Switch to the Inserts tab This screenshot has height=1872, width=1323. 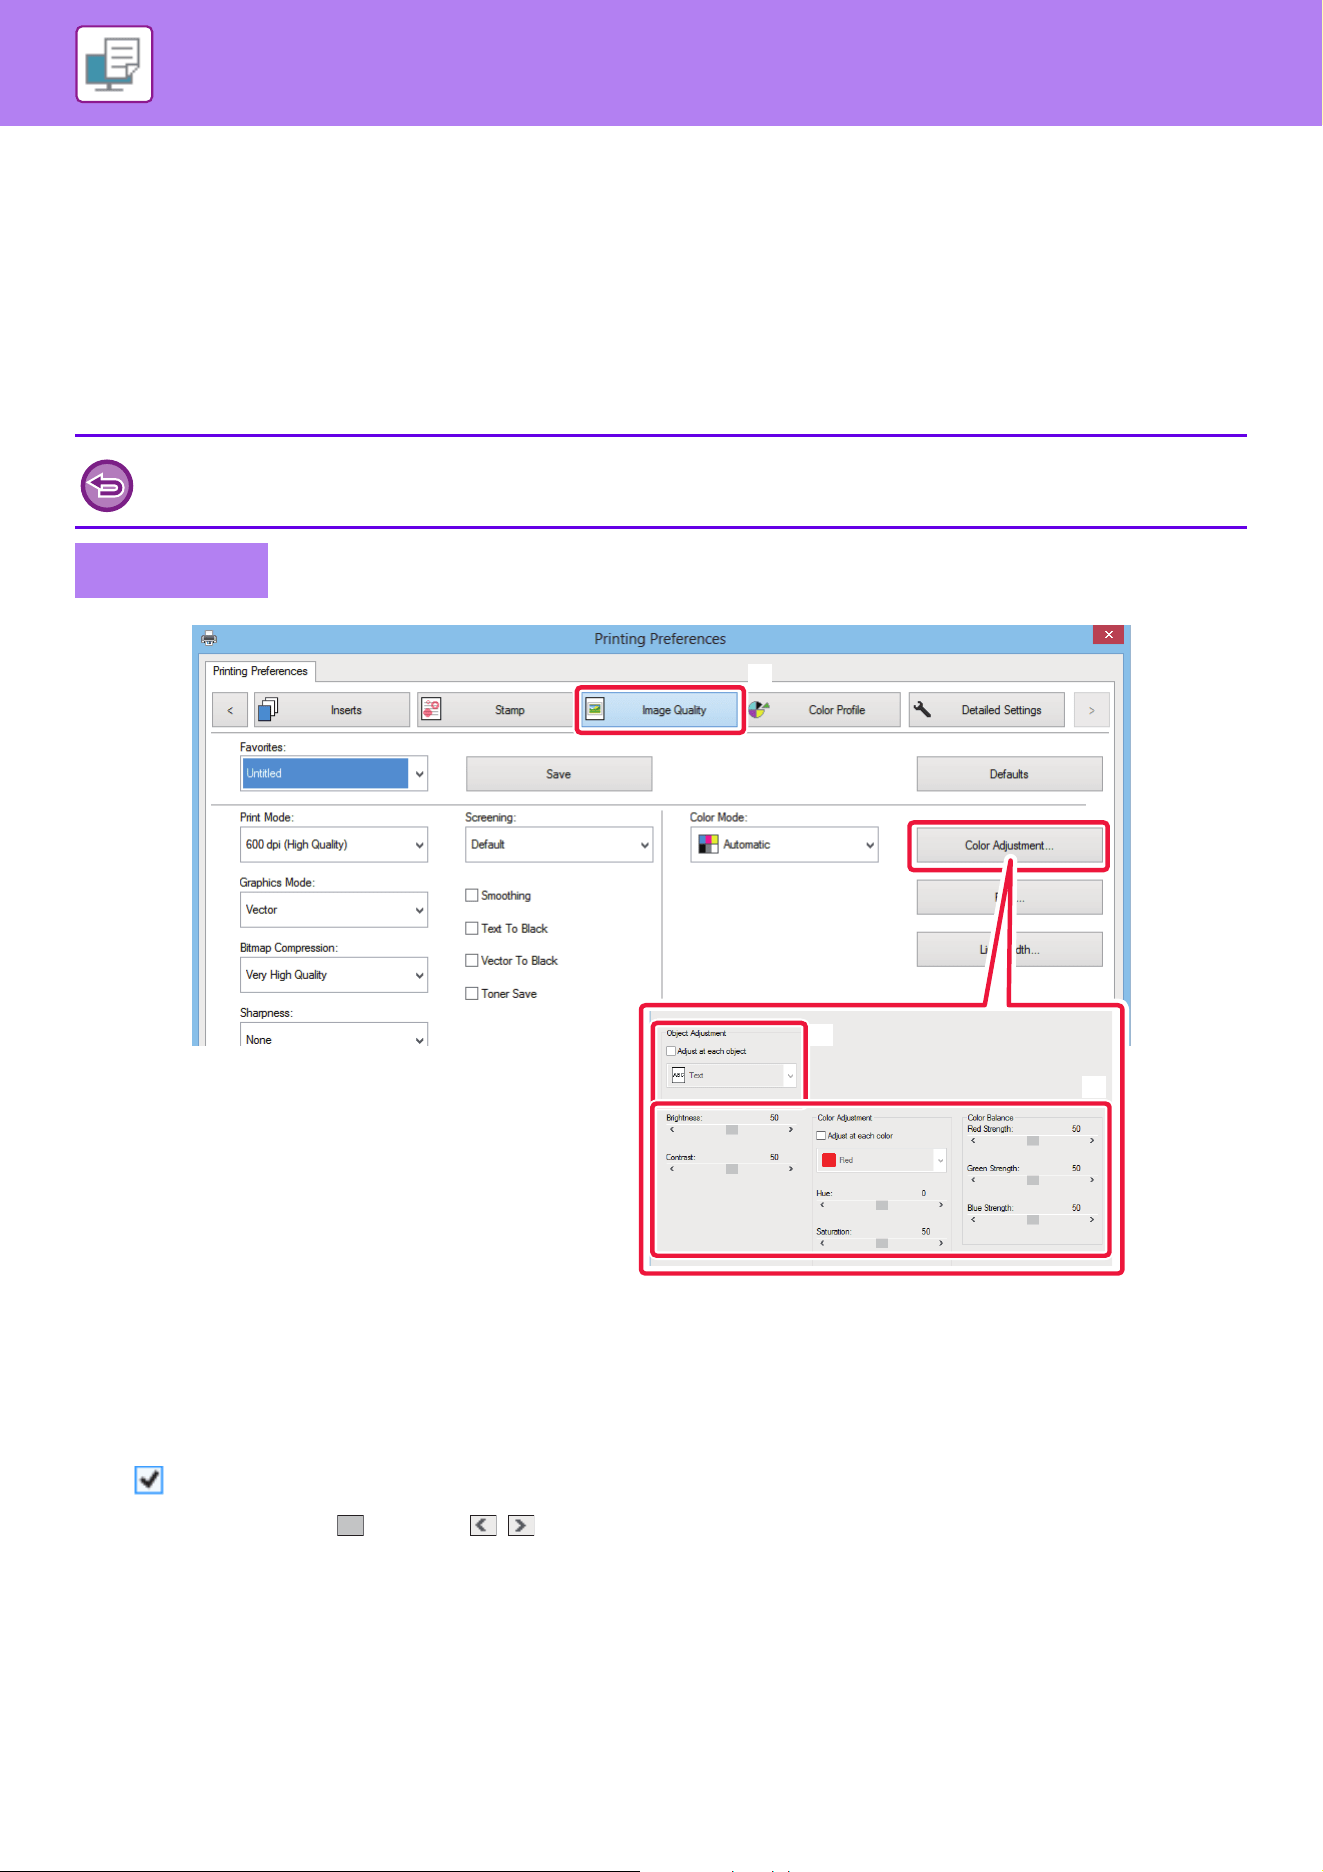[332, 710]
